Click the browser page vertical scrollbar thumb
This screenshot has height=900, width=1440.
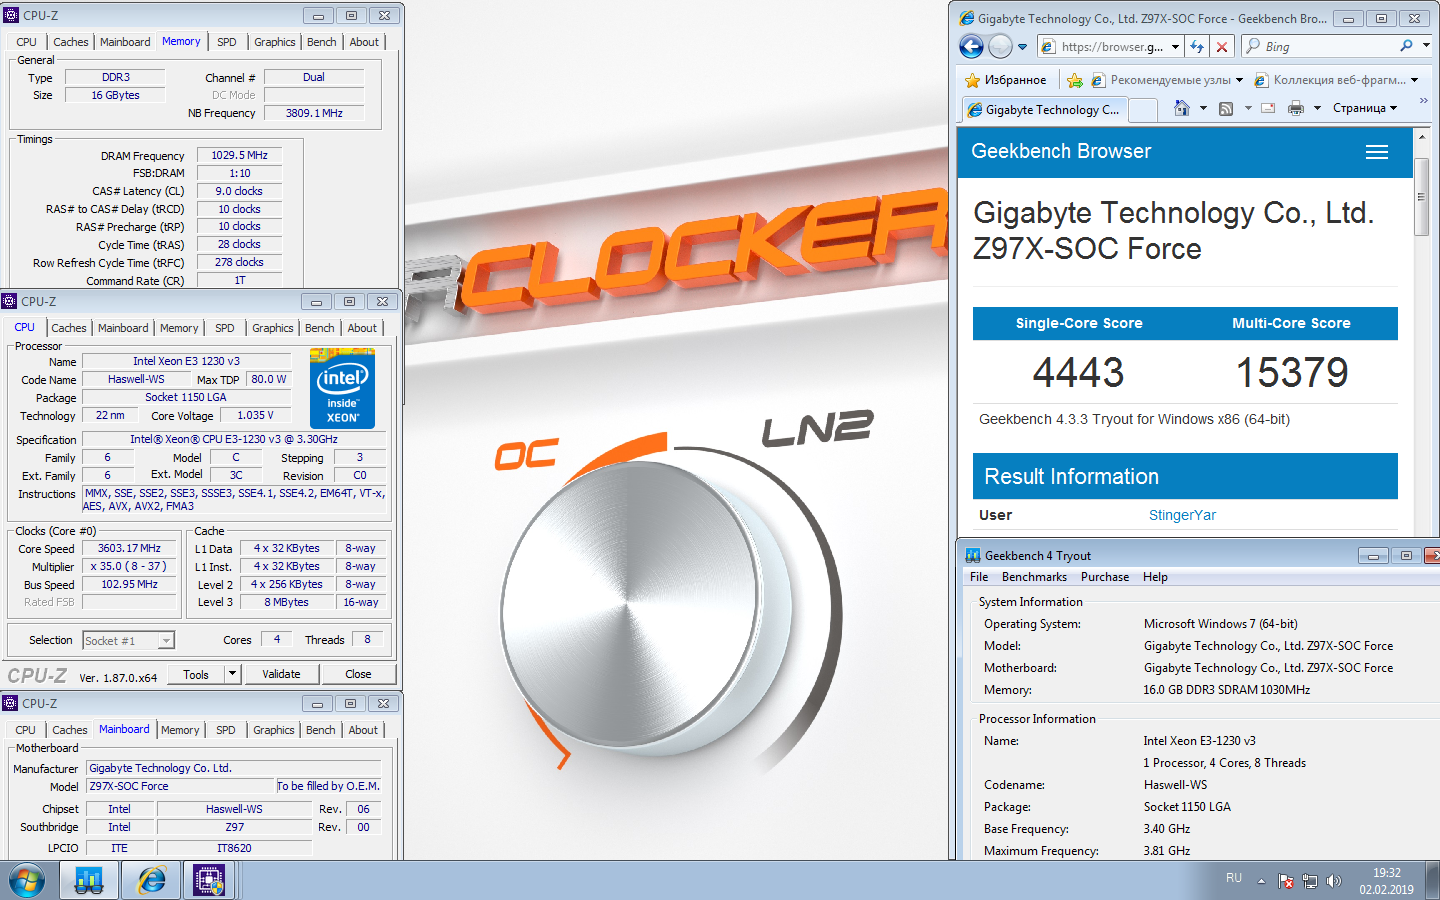pos(1421,197)
